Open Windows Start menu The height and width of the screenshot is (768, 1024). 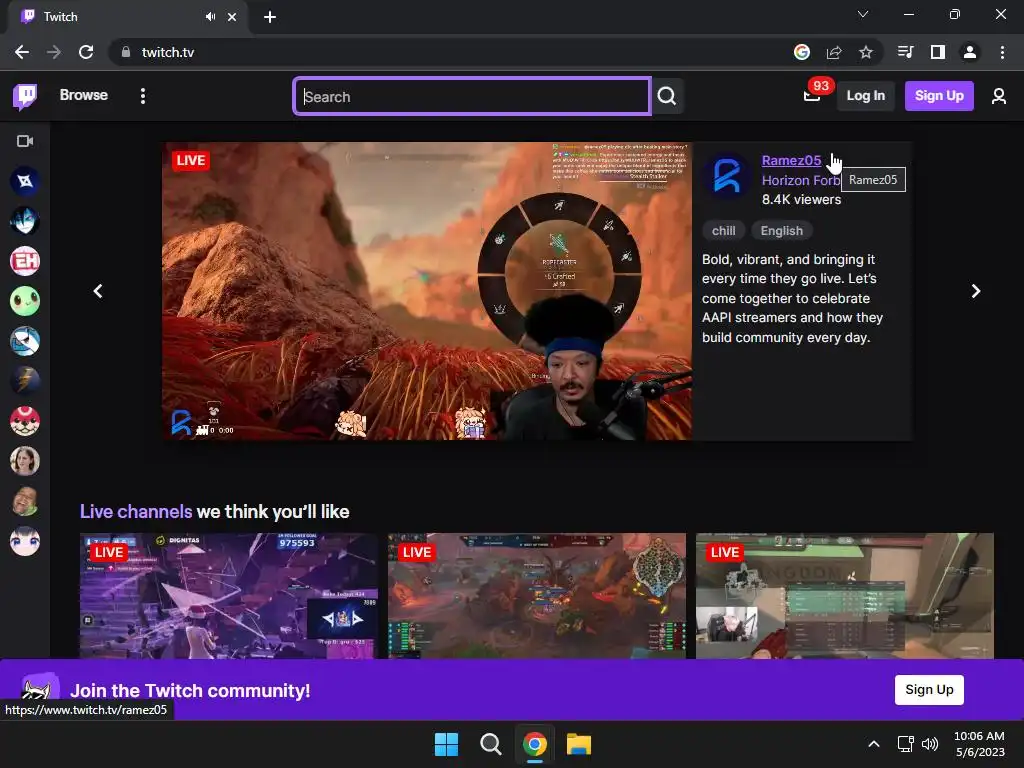446,744
